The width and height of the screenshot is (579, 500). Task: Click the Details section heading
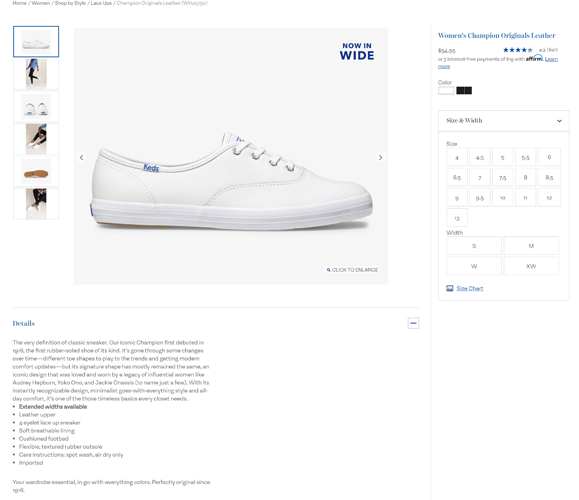coord(24,323)
